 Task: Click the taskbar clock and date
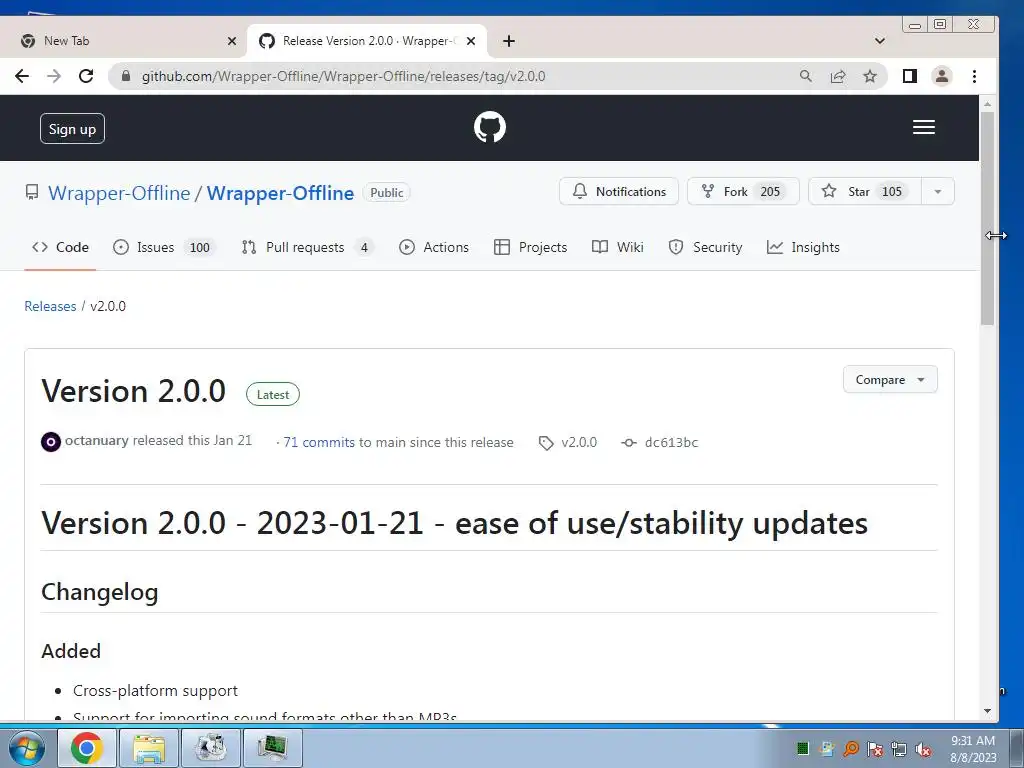point(973,749)
